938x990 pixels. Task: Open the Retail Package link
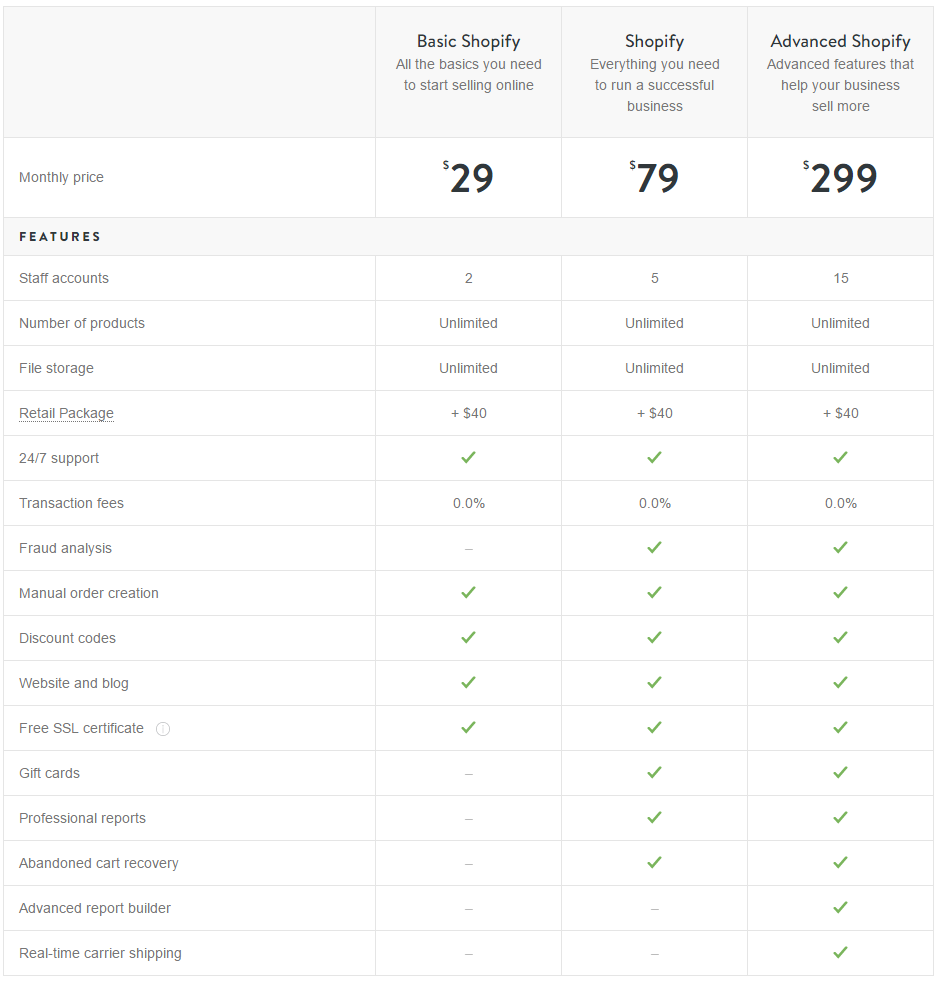point(66,413)
